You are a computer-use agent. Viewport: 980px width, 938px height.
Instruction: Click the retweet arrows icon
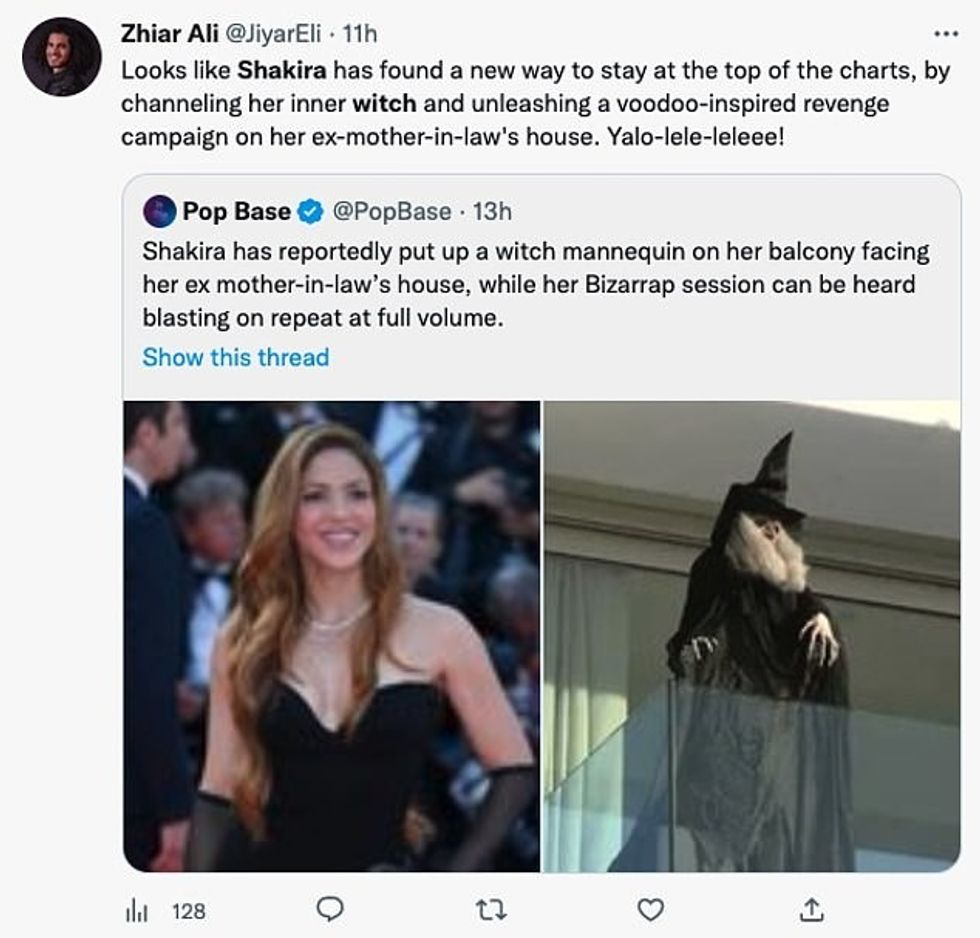tap(490, 909)
